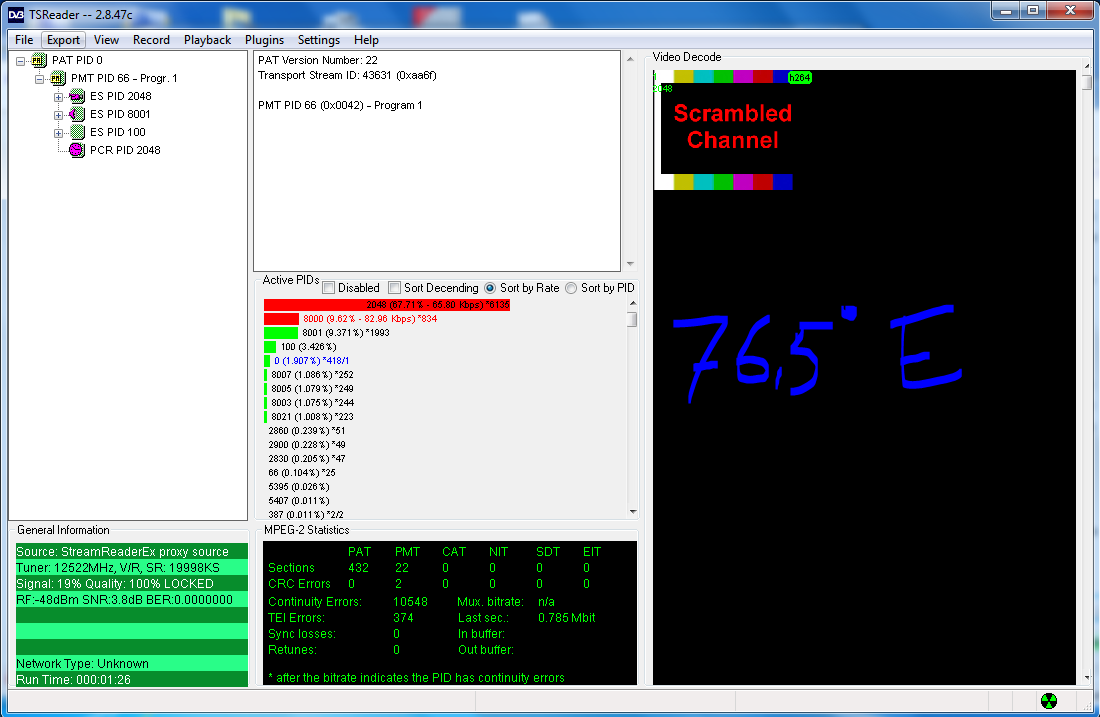Click the PAT PID 0 table icon

39,60
